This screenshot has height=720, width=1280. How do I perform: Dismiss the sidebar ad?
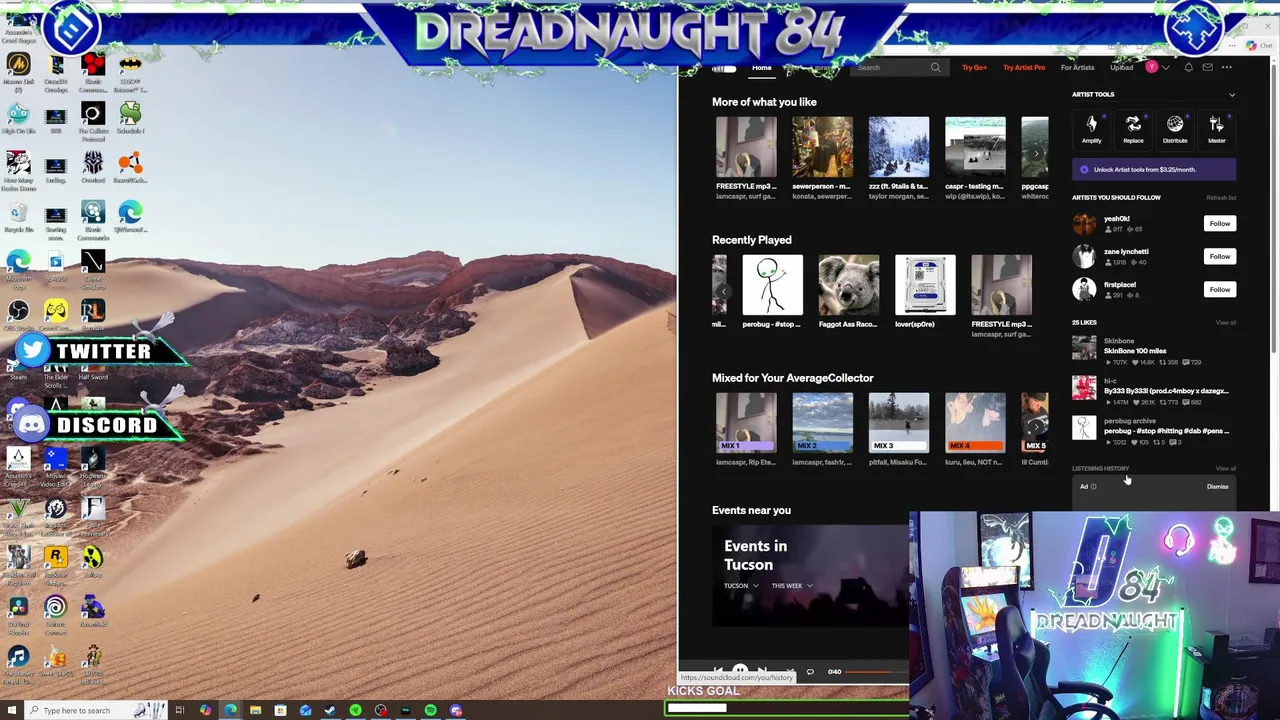[x=1217, y=487]
